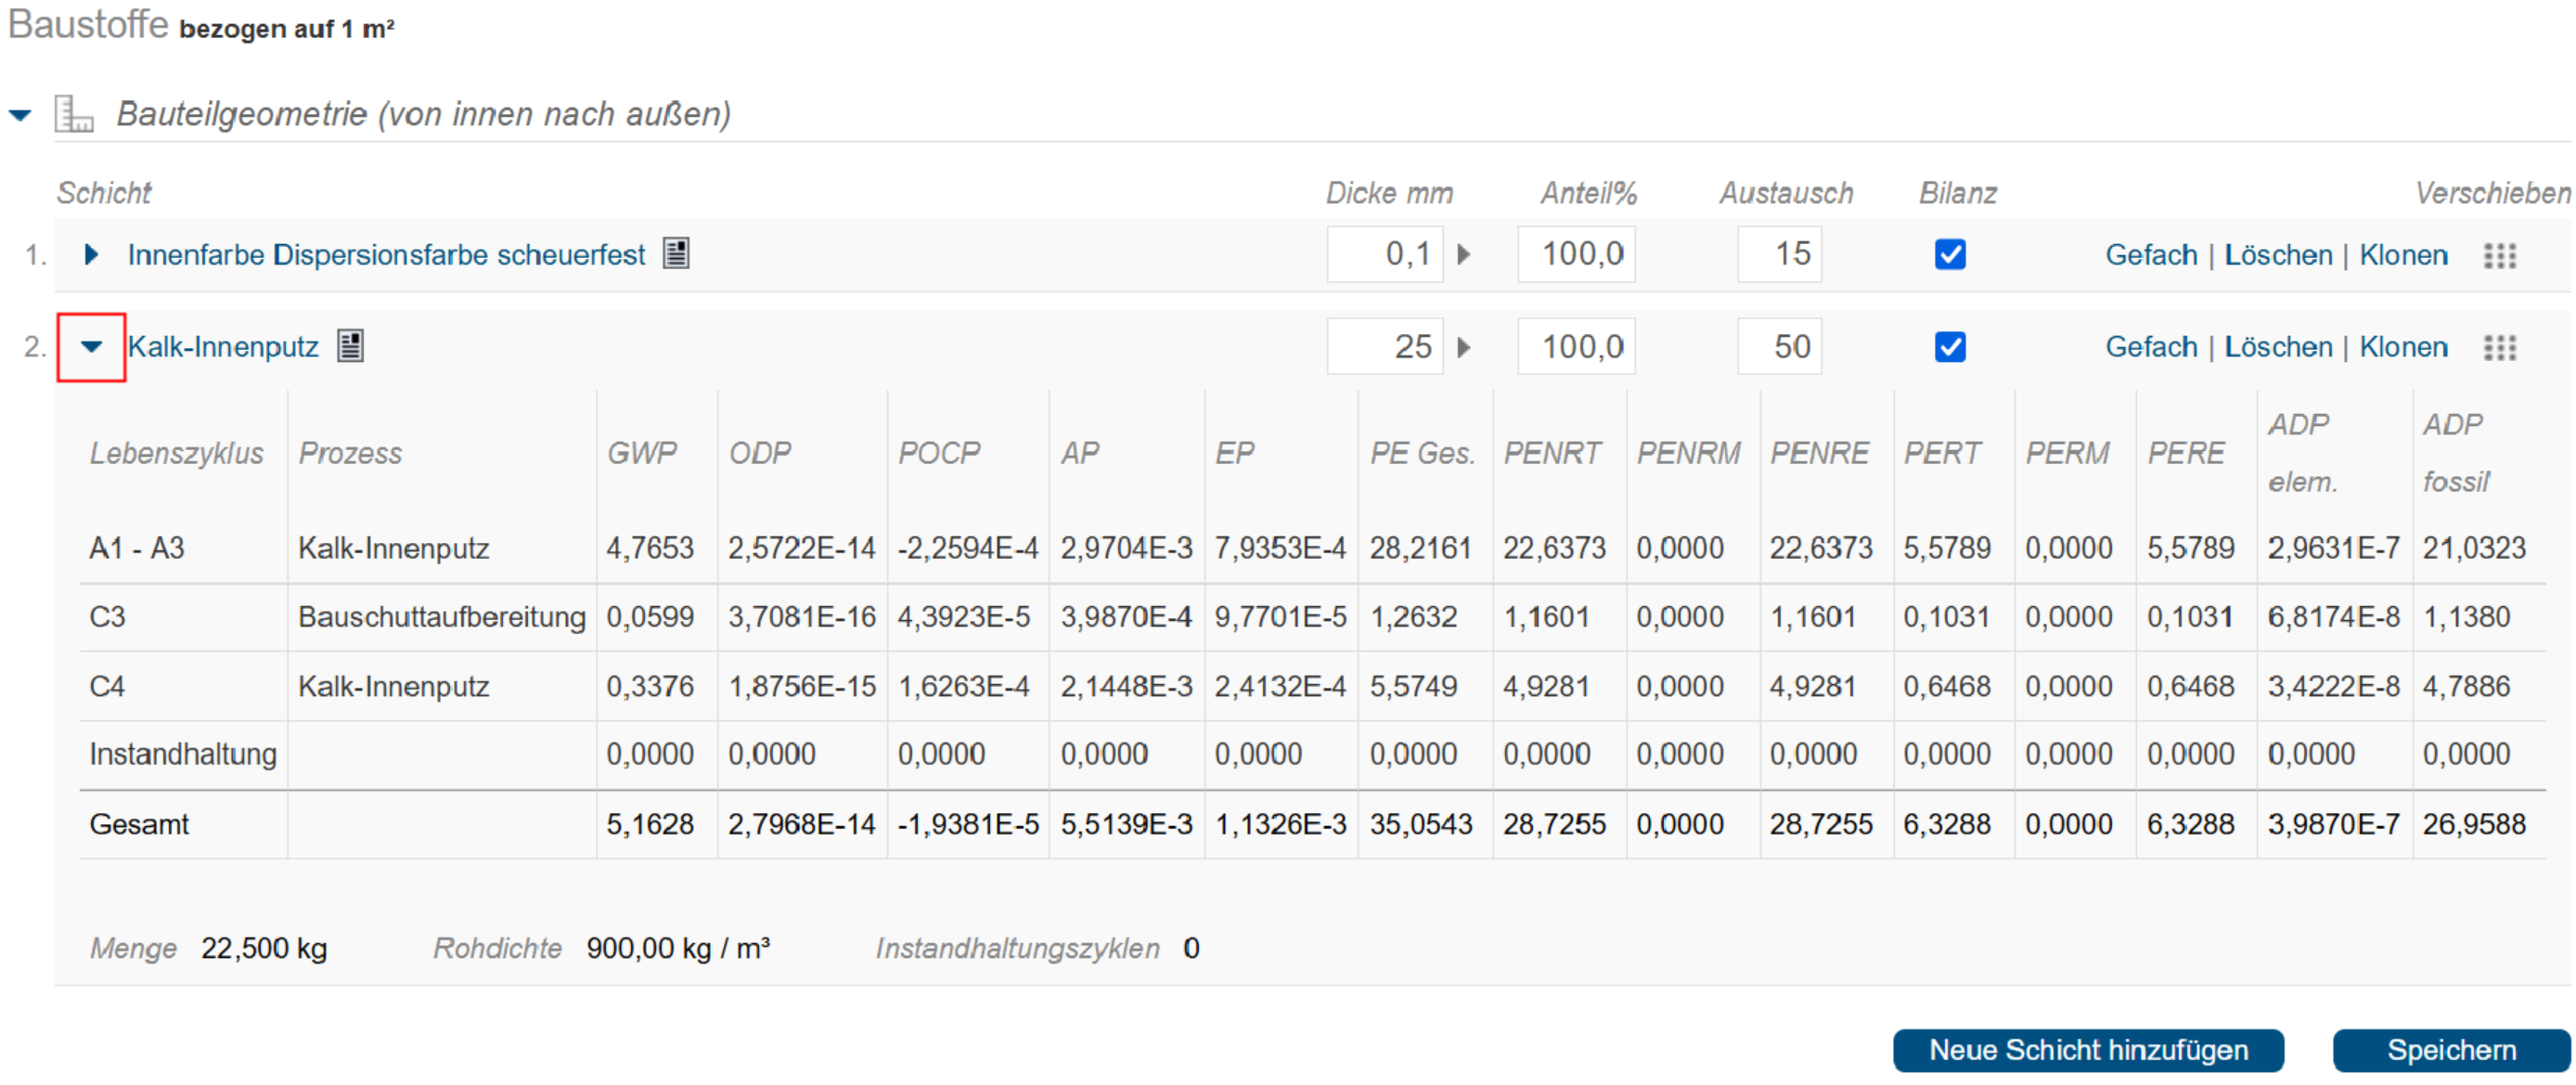Select A1 - A3 GWP value 4,7653
This screenshot has width=2576, height=1085.
pyautogui.click(x=650, y=548)
